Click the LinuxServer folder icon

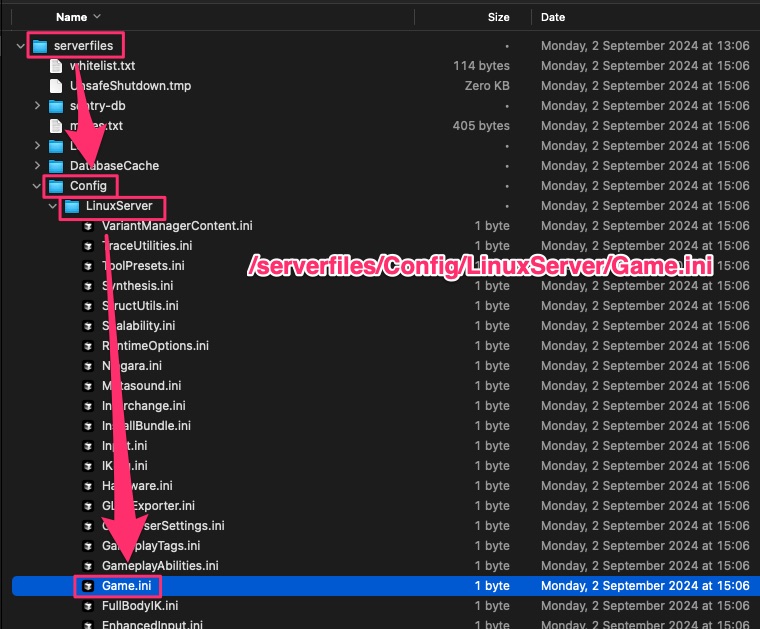click(x=72, y=206)
